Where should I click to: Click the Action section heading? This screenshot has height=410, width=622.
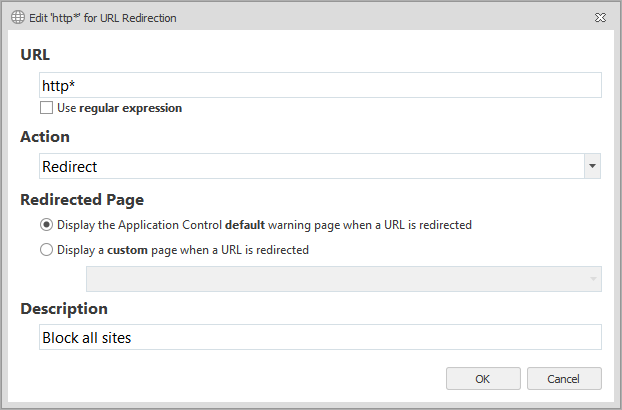click(45, 137)
